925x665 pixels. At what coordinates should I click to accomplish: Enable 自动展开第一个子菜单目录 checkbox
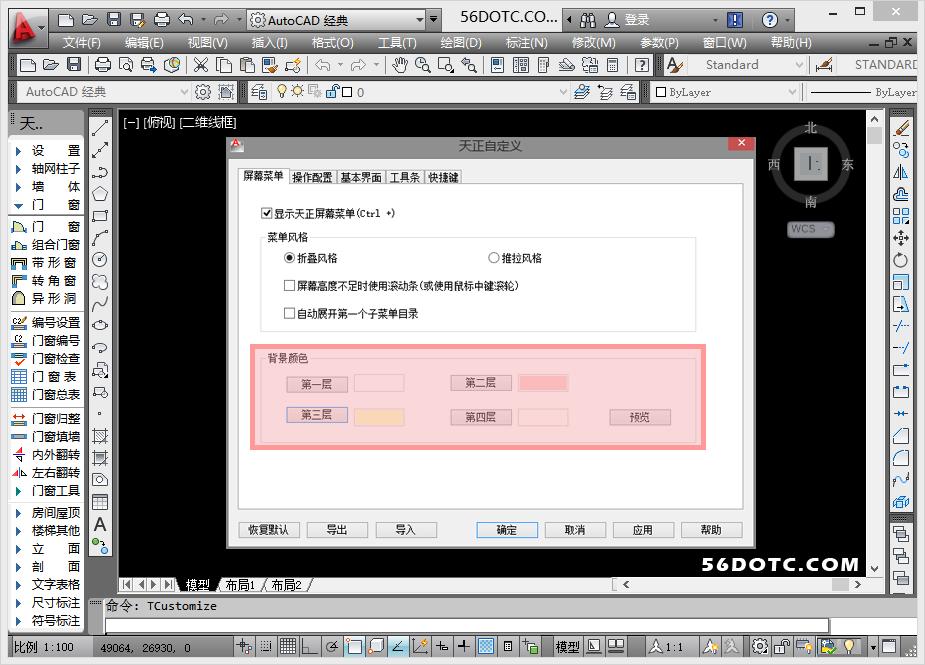click(289, 313)
